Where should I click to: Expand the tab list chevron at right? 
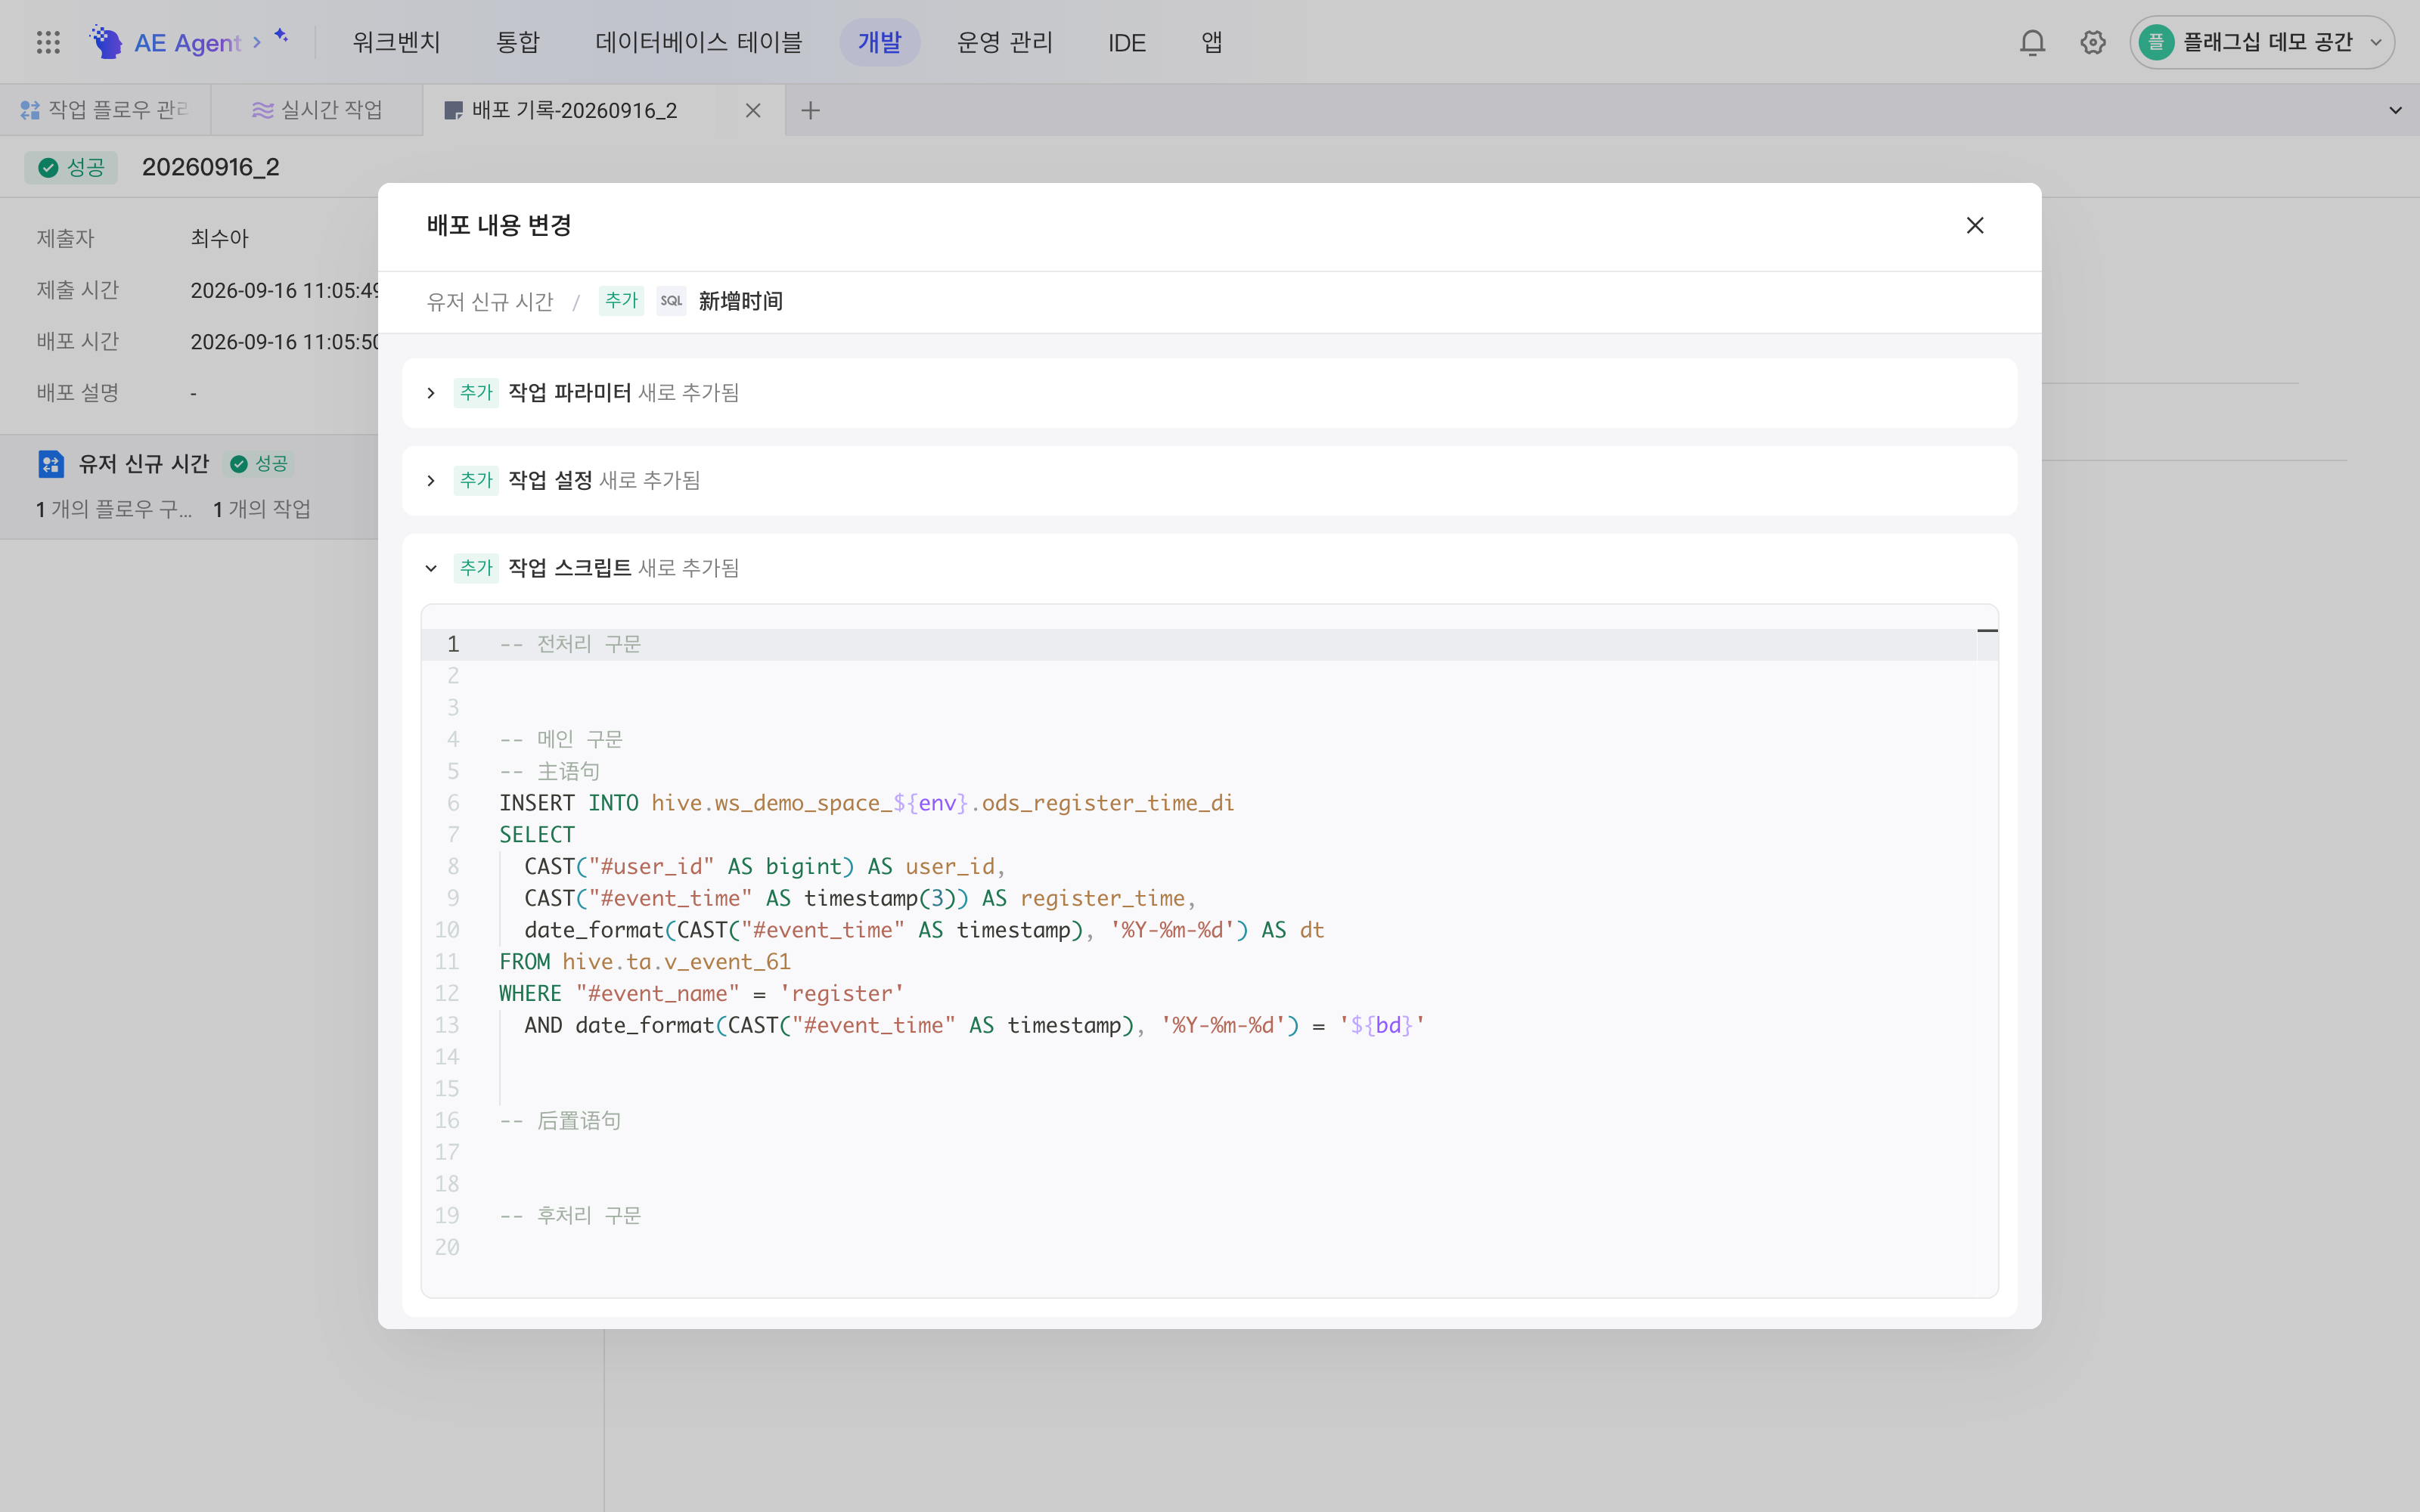click(2395, 111)
